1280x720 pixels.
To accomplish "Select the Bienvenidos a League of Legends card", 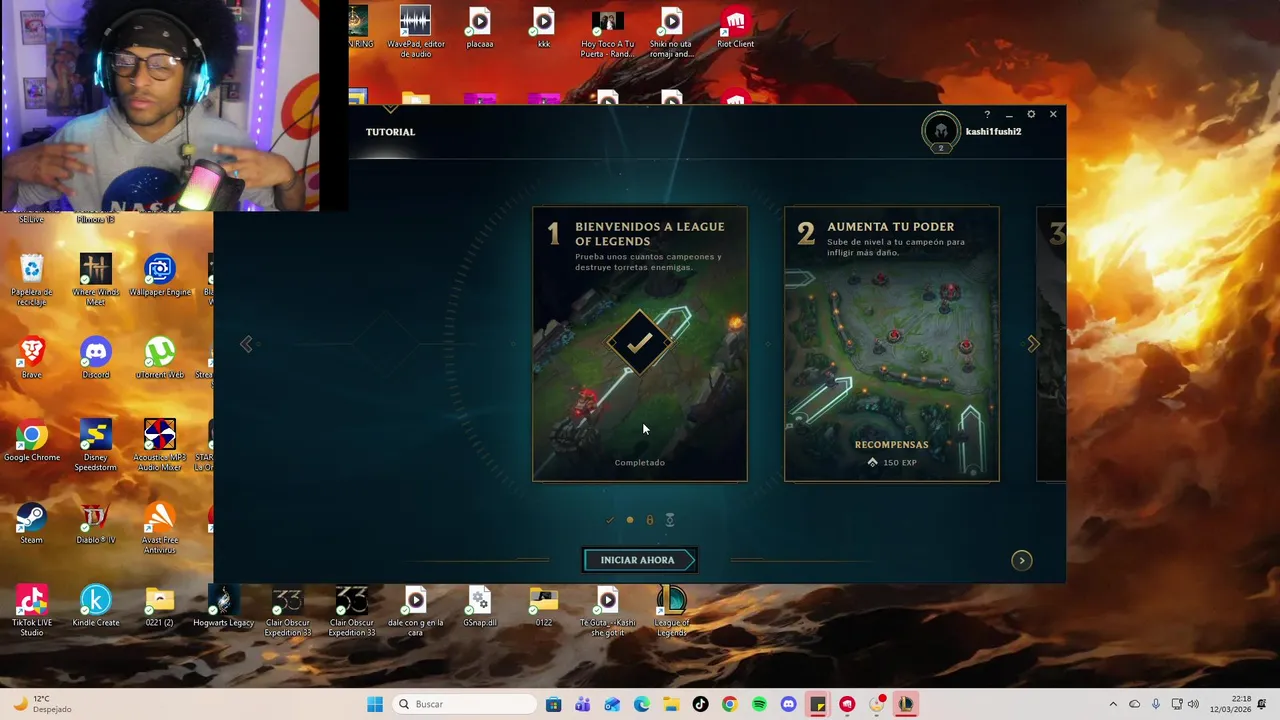I will coord(640,344).
